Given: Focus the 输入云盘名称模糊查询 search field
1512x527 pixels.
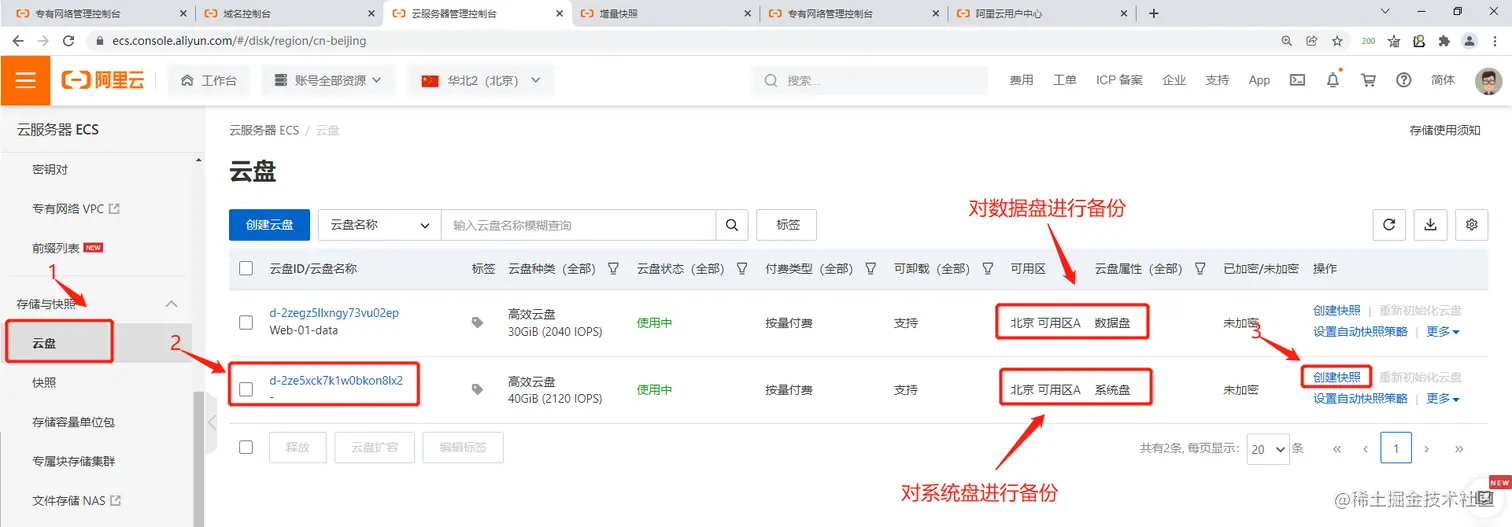Looking at the screenshot, I should pyautogui.click(x=578, y=225).
